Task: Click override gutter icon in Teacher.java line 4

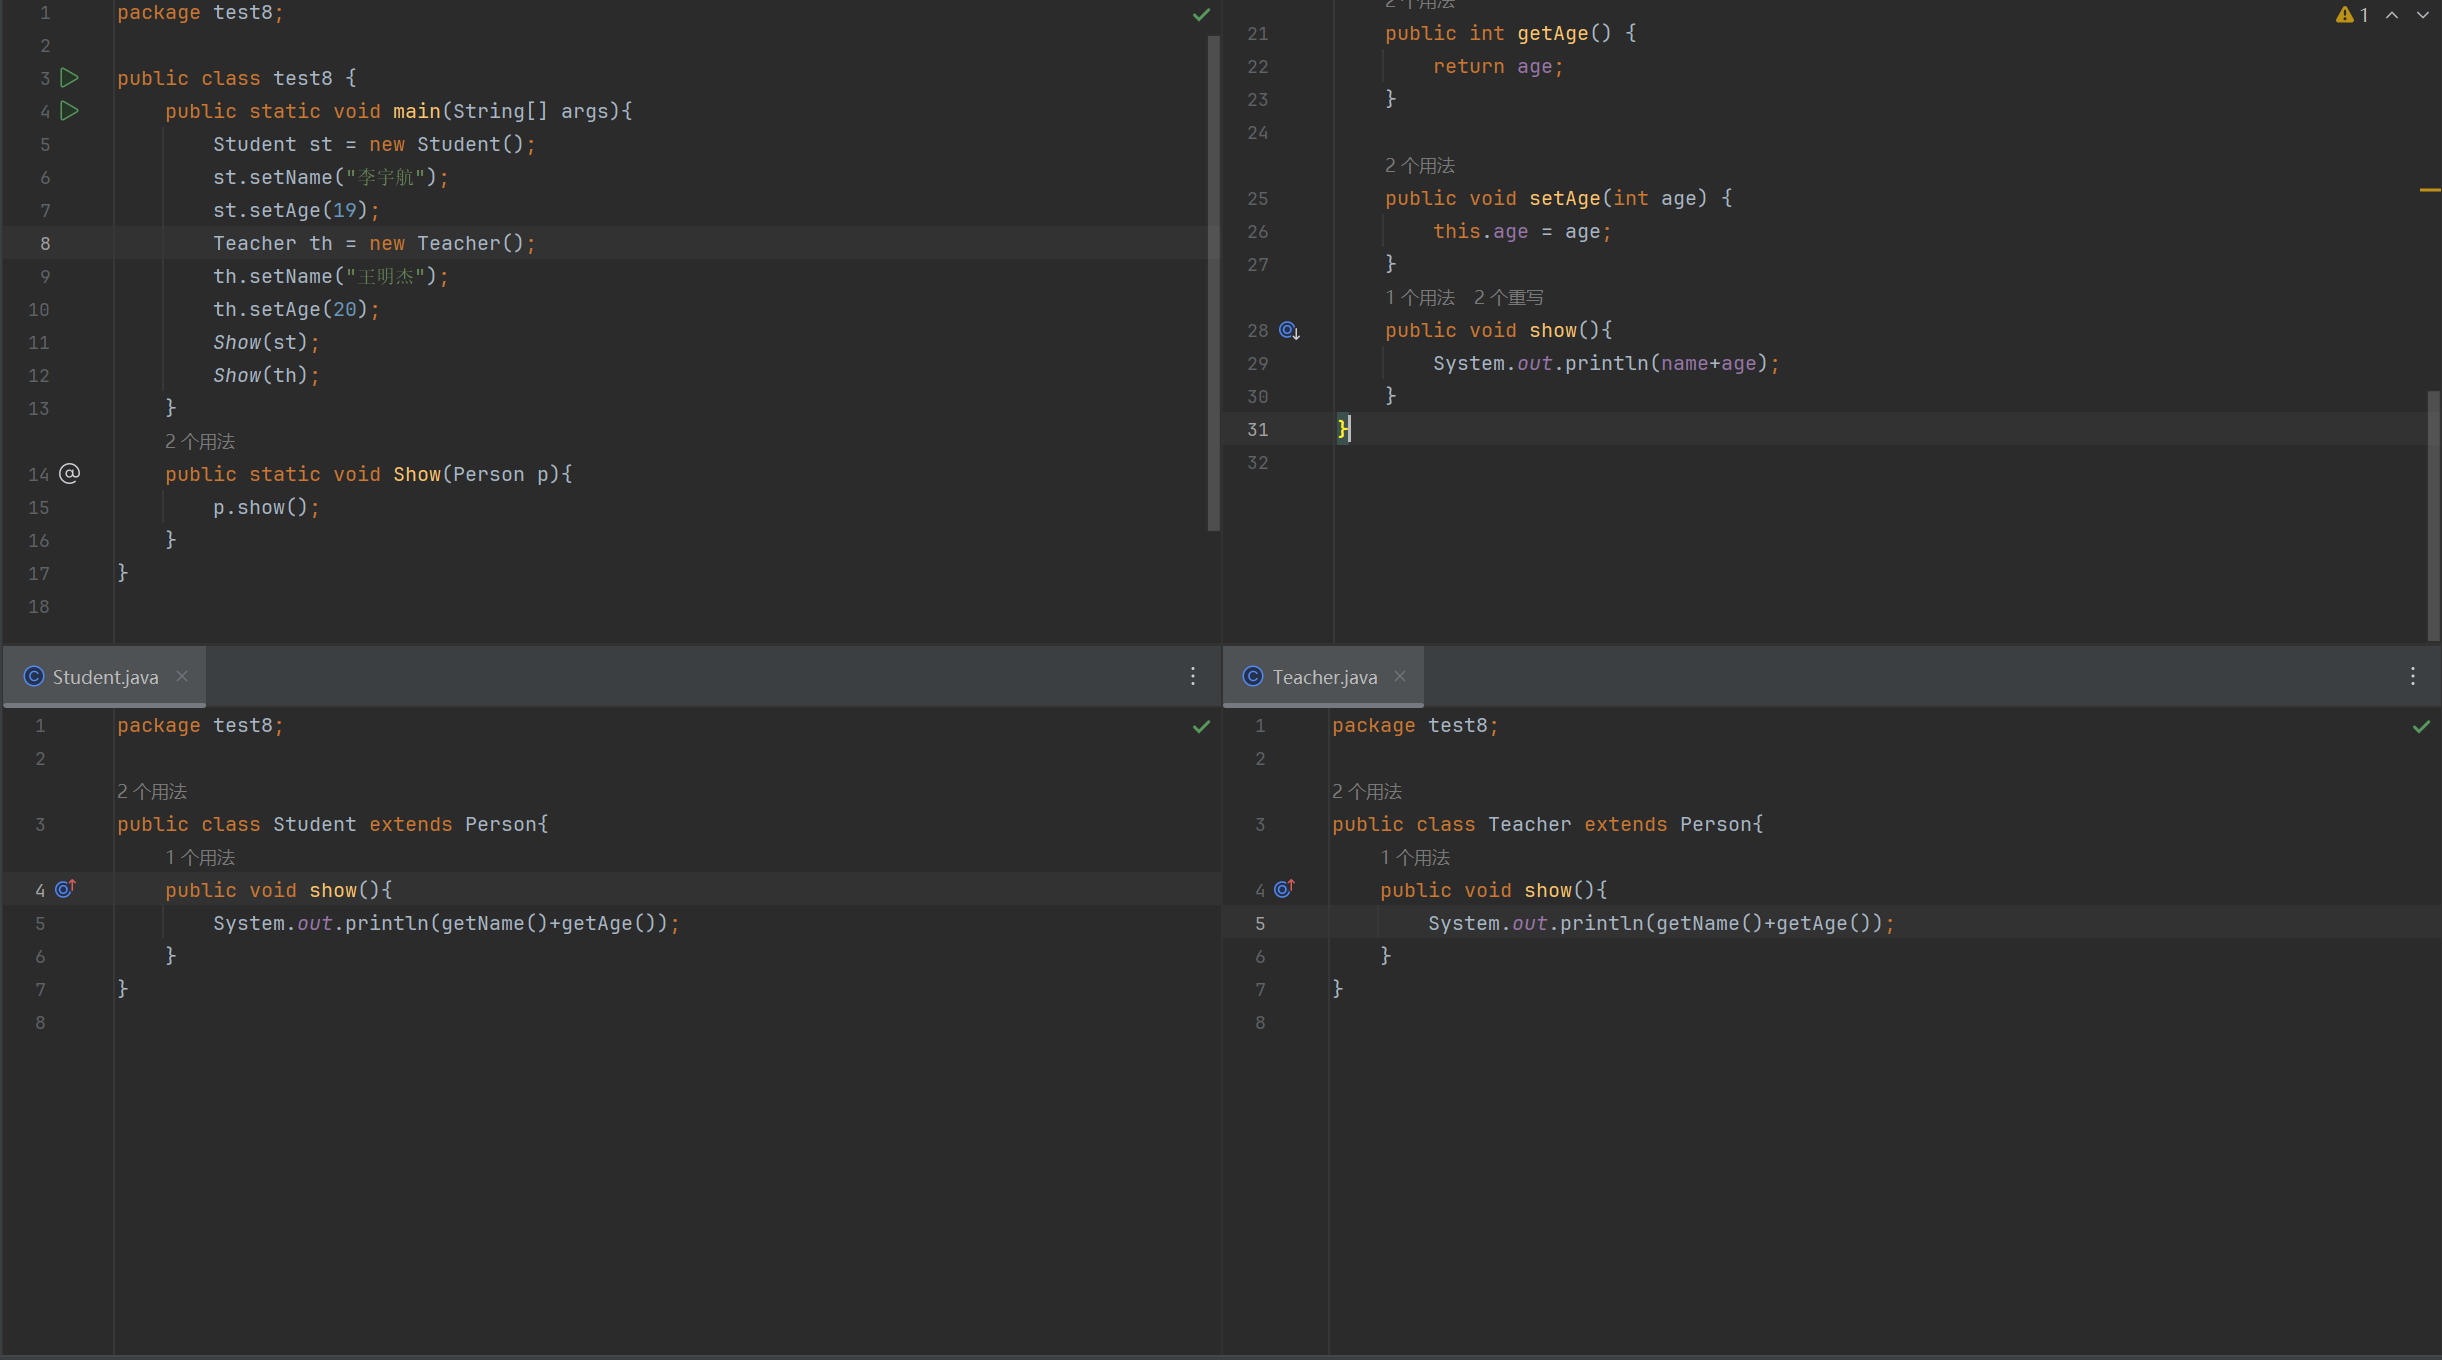Action: pyautogui.click(x=1284, y=888)
